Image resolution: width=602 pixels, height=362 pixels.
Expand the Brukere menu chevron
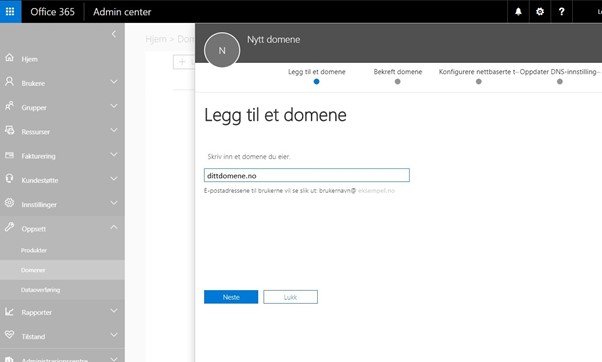[114, 82]
